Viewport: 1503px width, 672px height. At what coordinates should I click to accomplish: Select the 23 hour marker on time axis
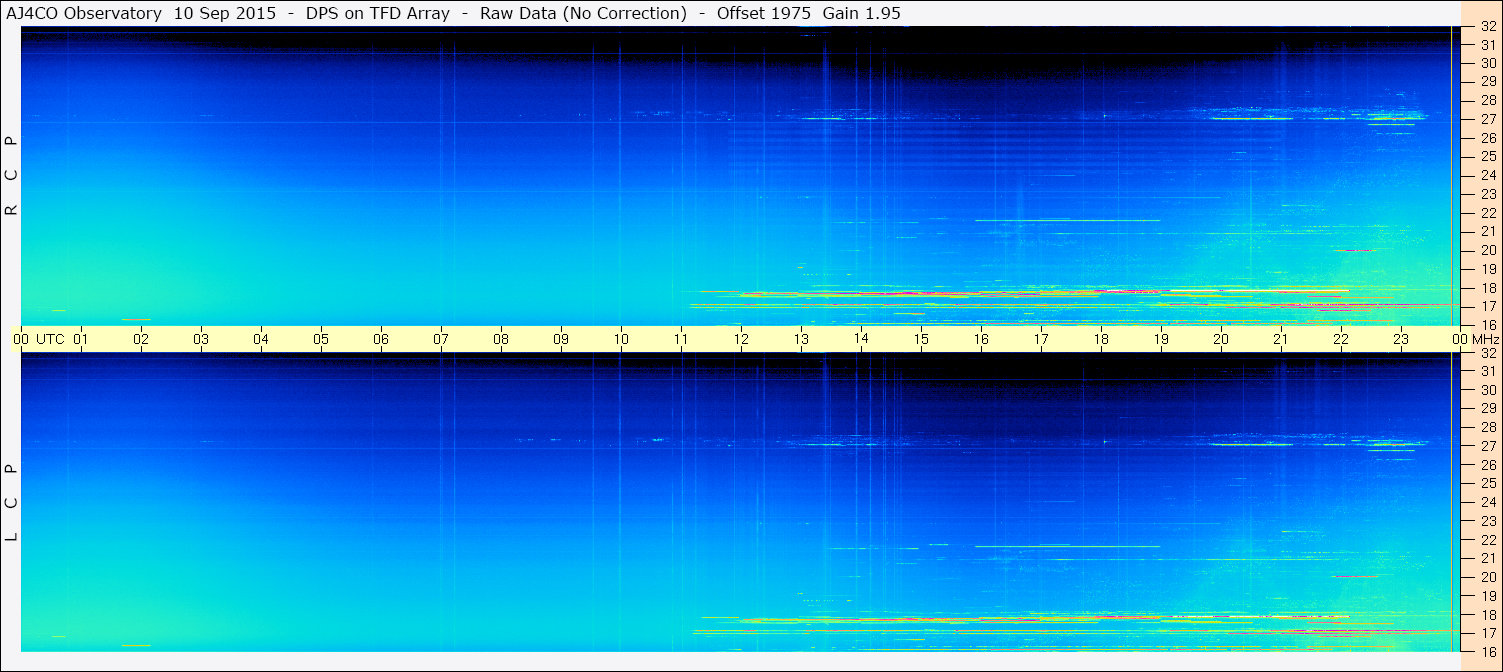point(1401,339)
